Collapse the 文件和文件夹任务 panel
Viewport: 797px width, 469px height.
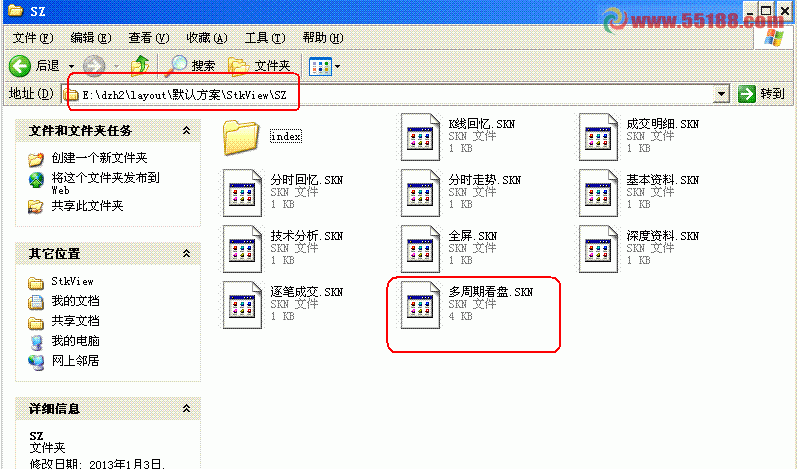187,131
